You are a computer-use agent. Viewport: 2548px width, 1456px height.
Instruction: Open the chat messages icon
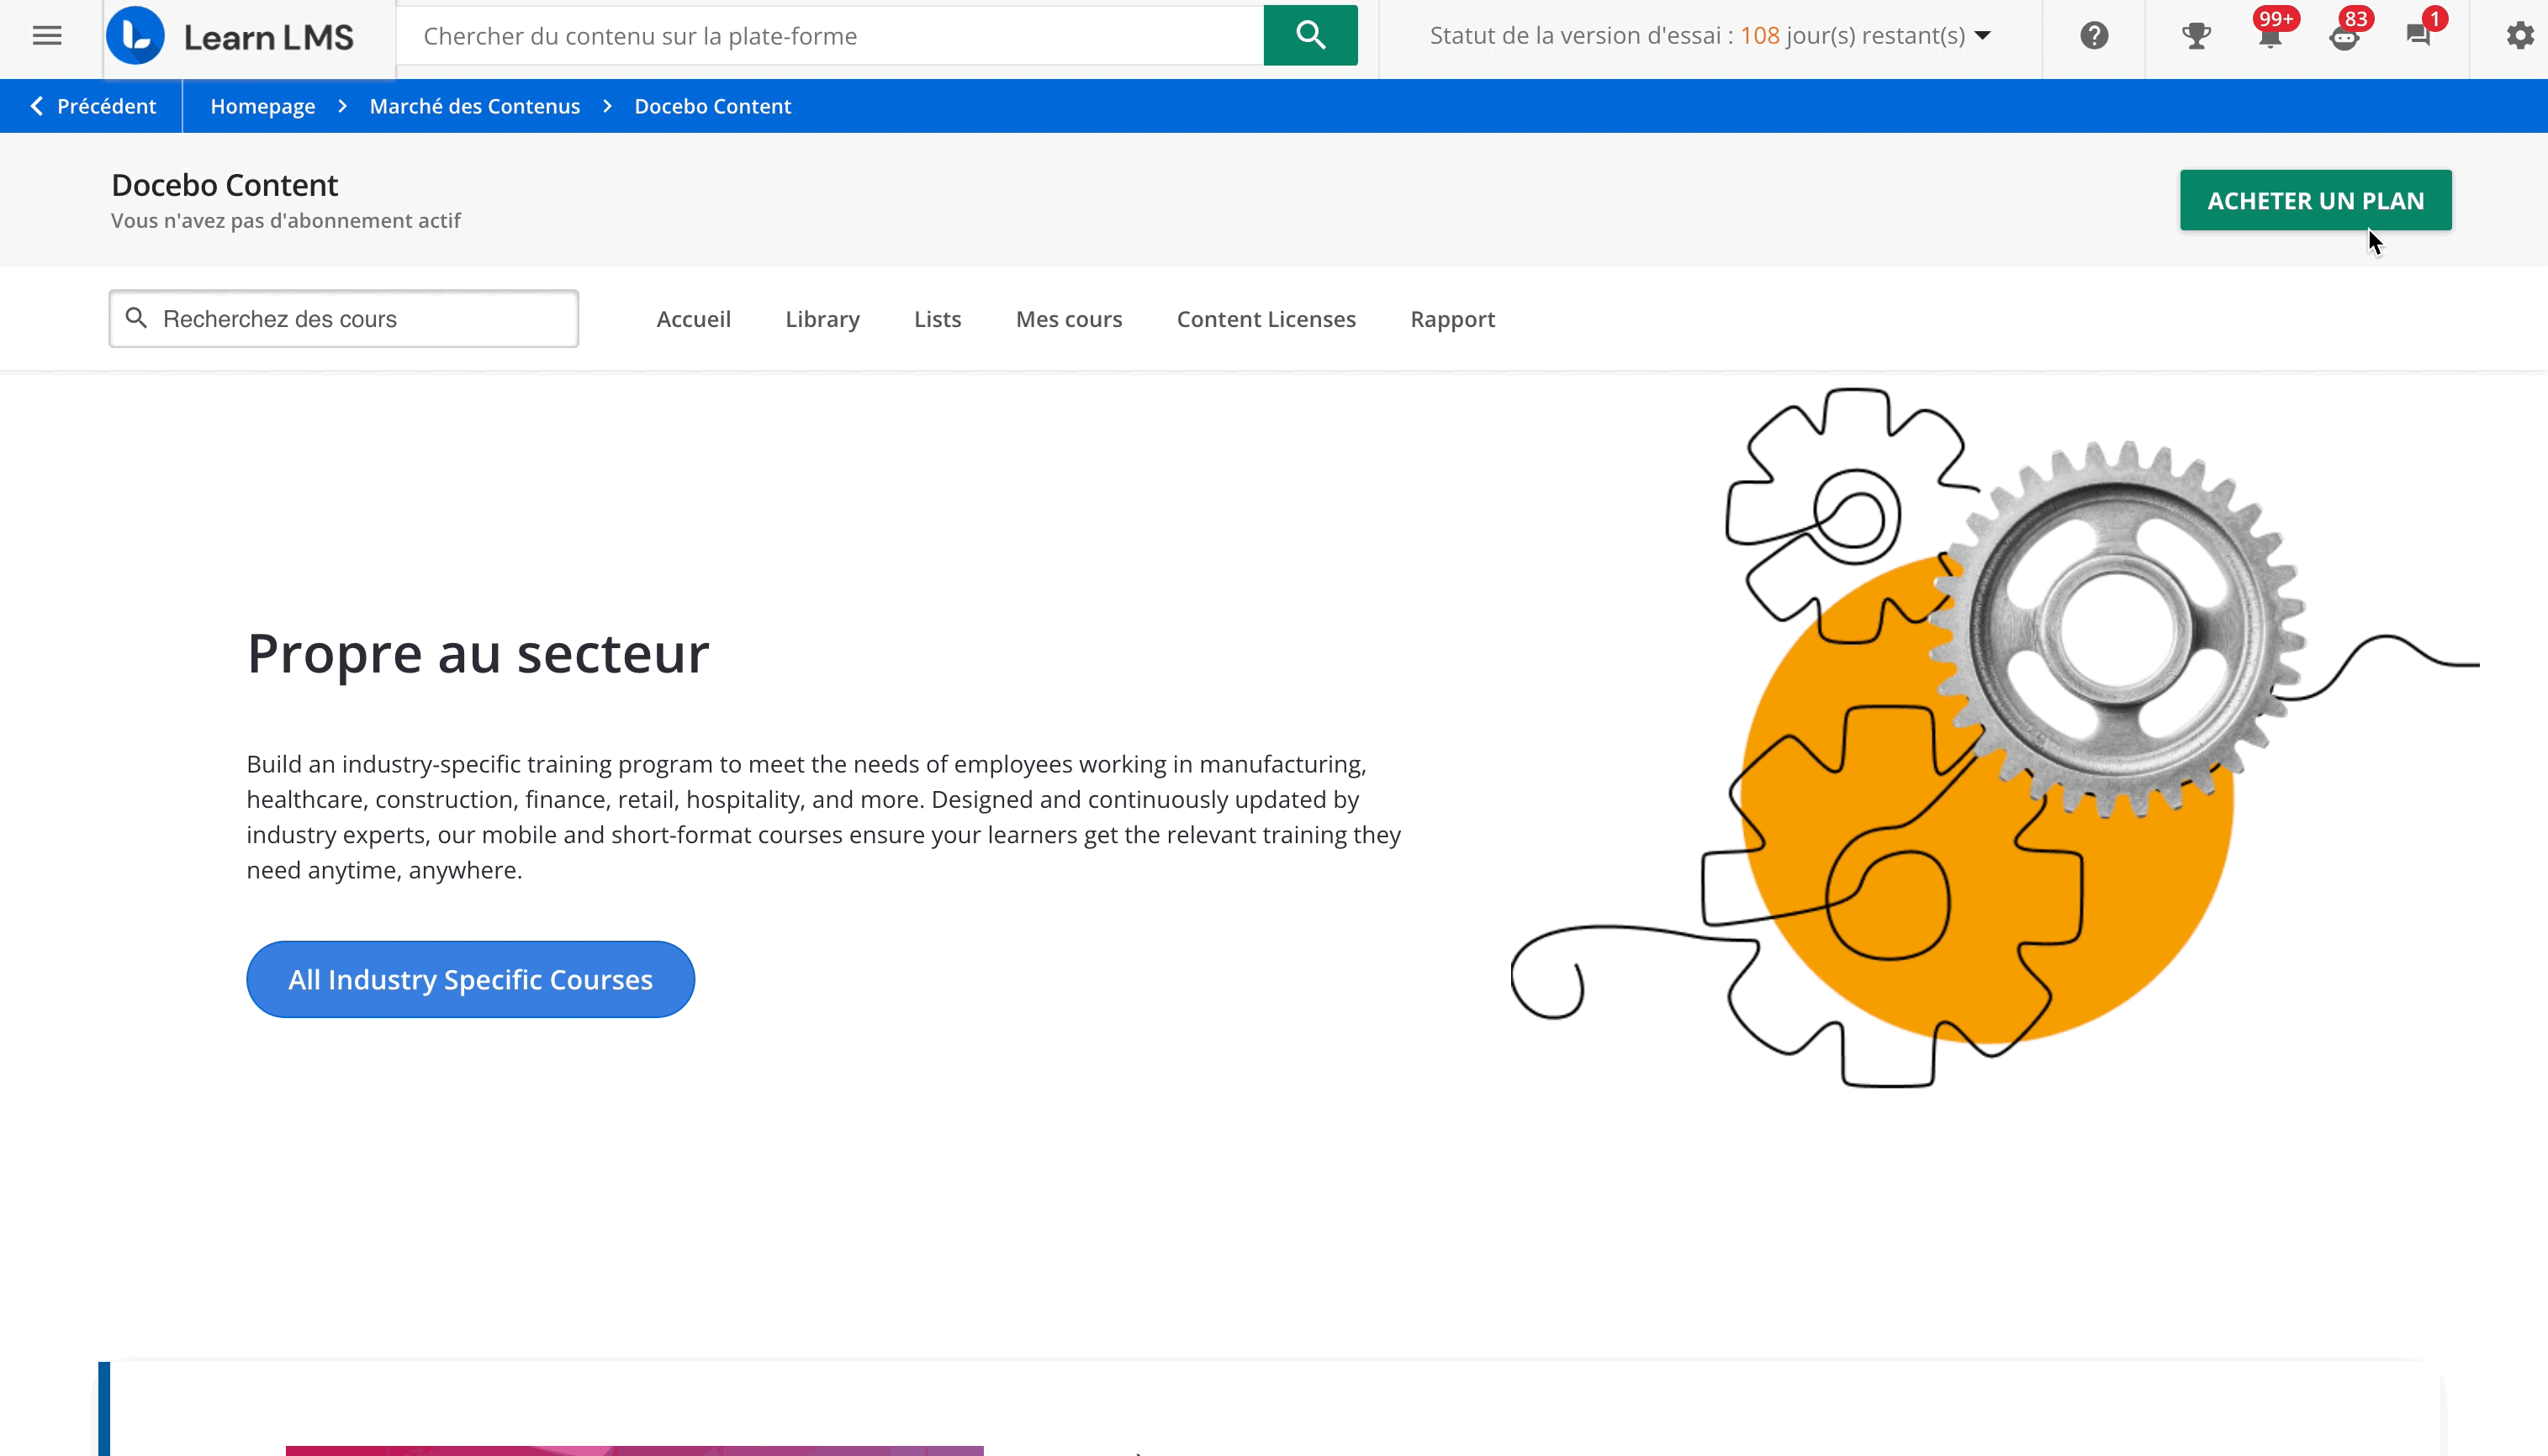point(2418,36)
